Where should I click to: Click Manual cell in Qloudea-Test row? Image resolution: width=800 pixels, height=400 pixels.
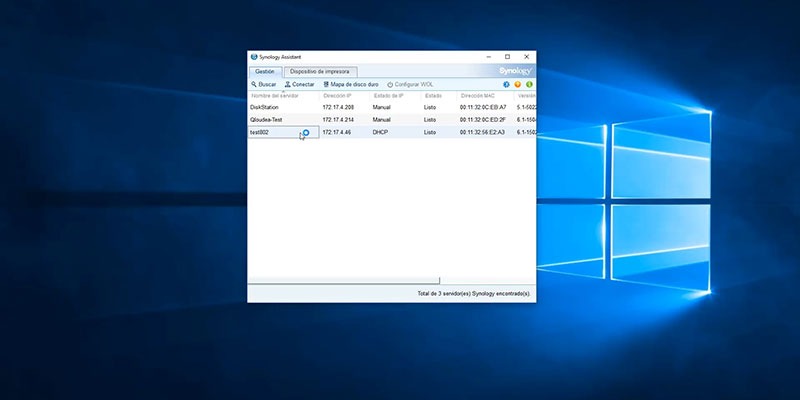coord(382,119)
